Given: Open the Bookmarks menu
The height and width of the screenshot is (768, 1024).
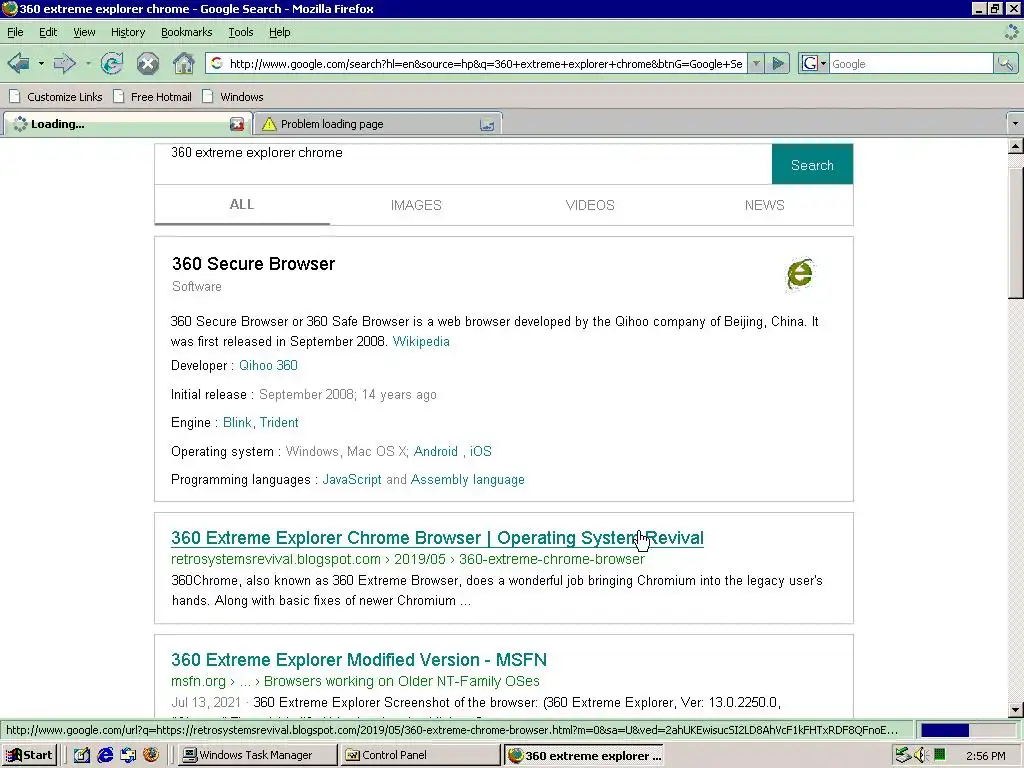Looking at the screenshot, I should [x=186, y=32].
